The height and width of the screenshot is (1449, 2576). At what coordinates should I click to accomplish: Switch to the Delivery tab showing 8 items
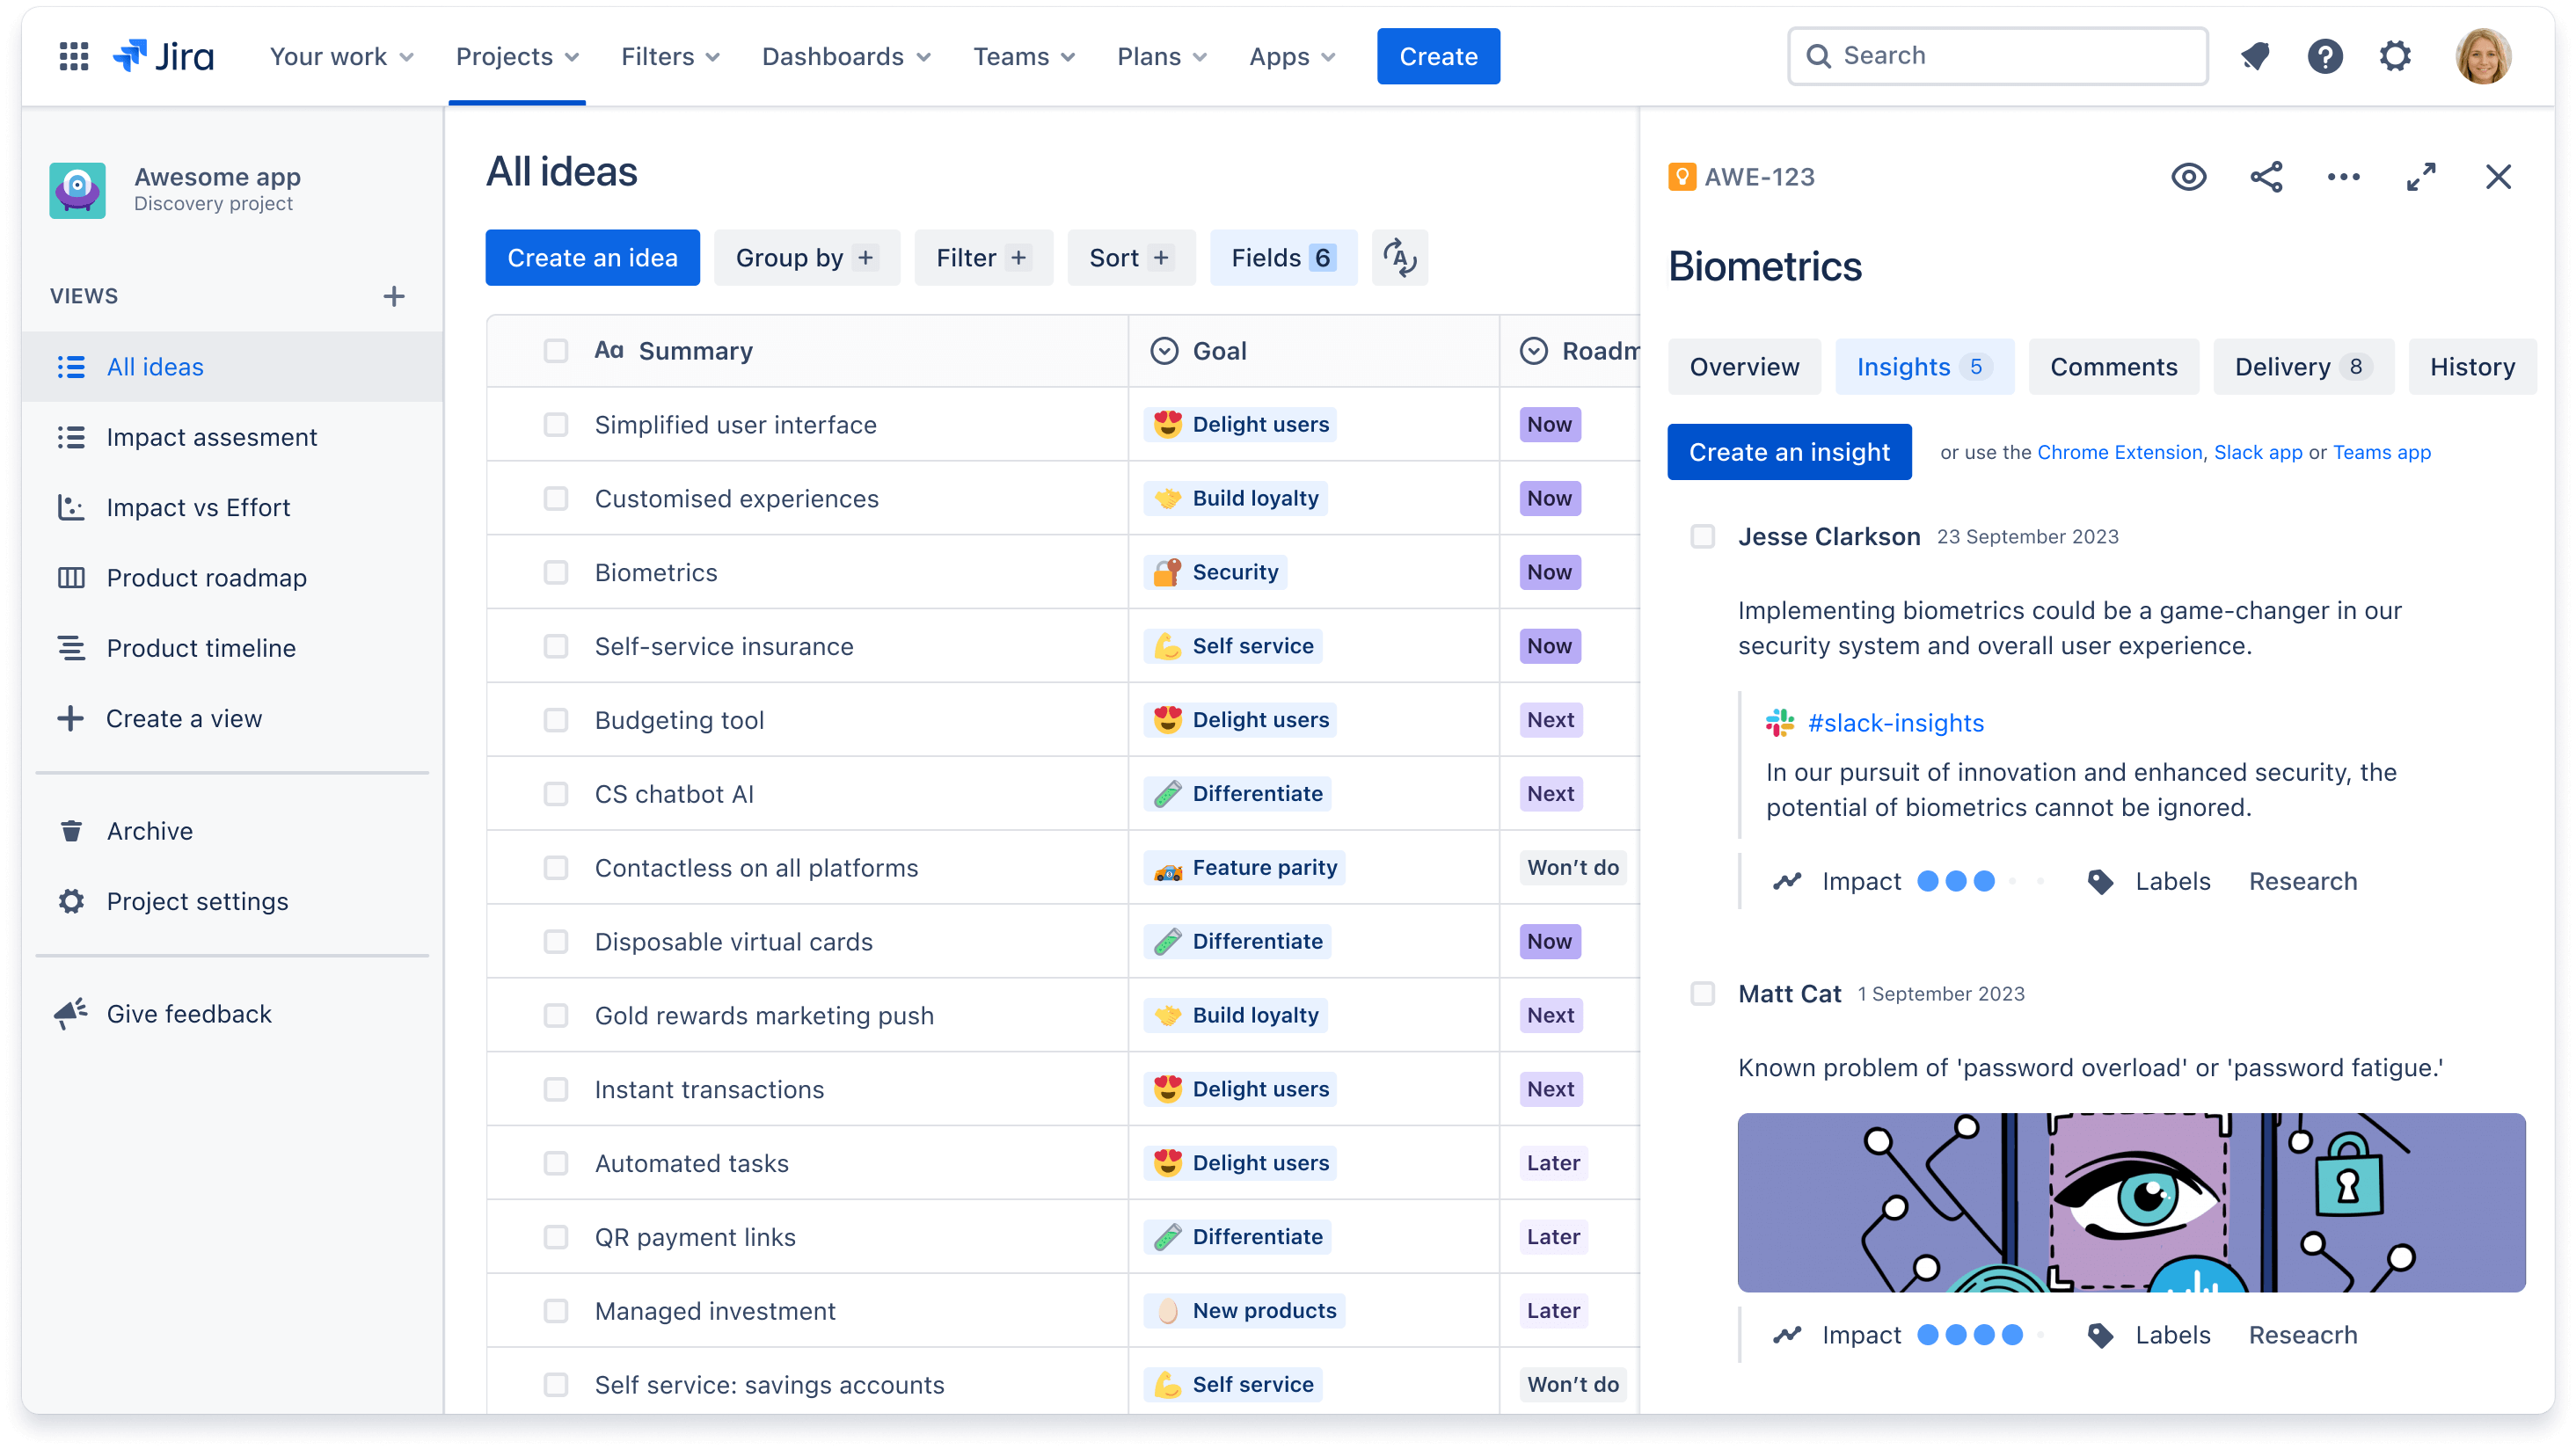[2298, 367]
